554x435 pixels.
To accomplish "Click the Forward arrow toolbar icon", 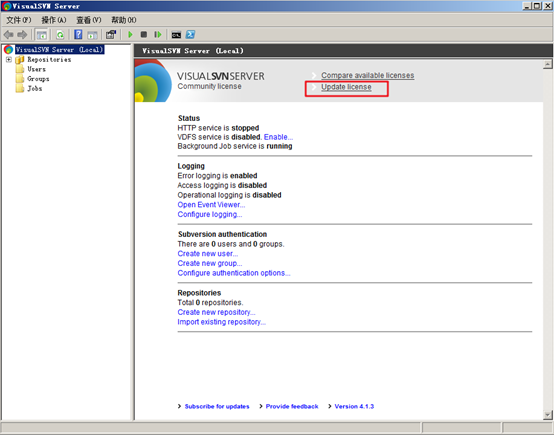I will 22,35.
